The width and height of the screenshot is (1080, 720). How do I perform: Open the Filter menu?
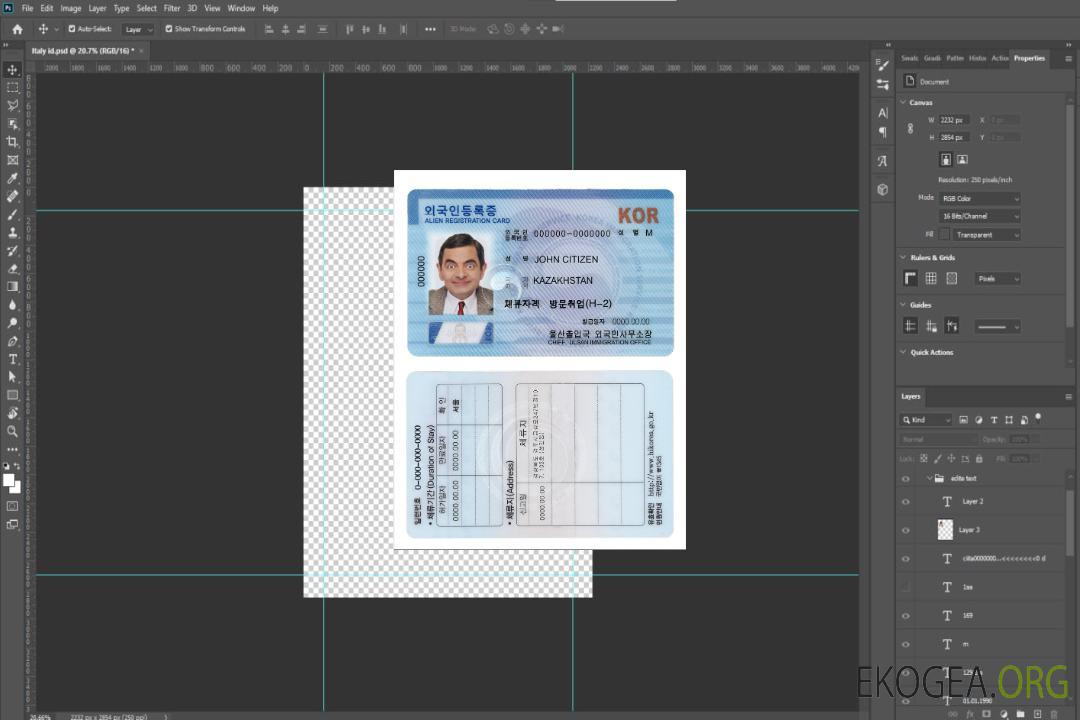[x=172, y=8]
